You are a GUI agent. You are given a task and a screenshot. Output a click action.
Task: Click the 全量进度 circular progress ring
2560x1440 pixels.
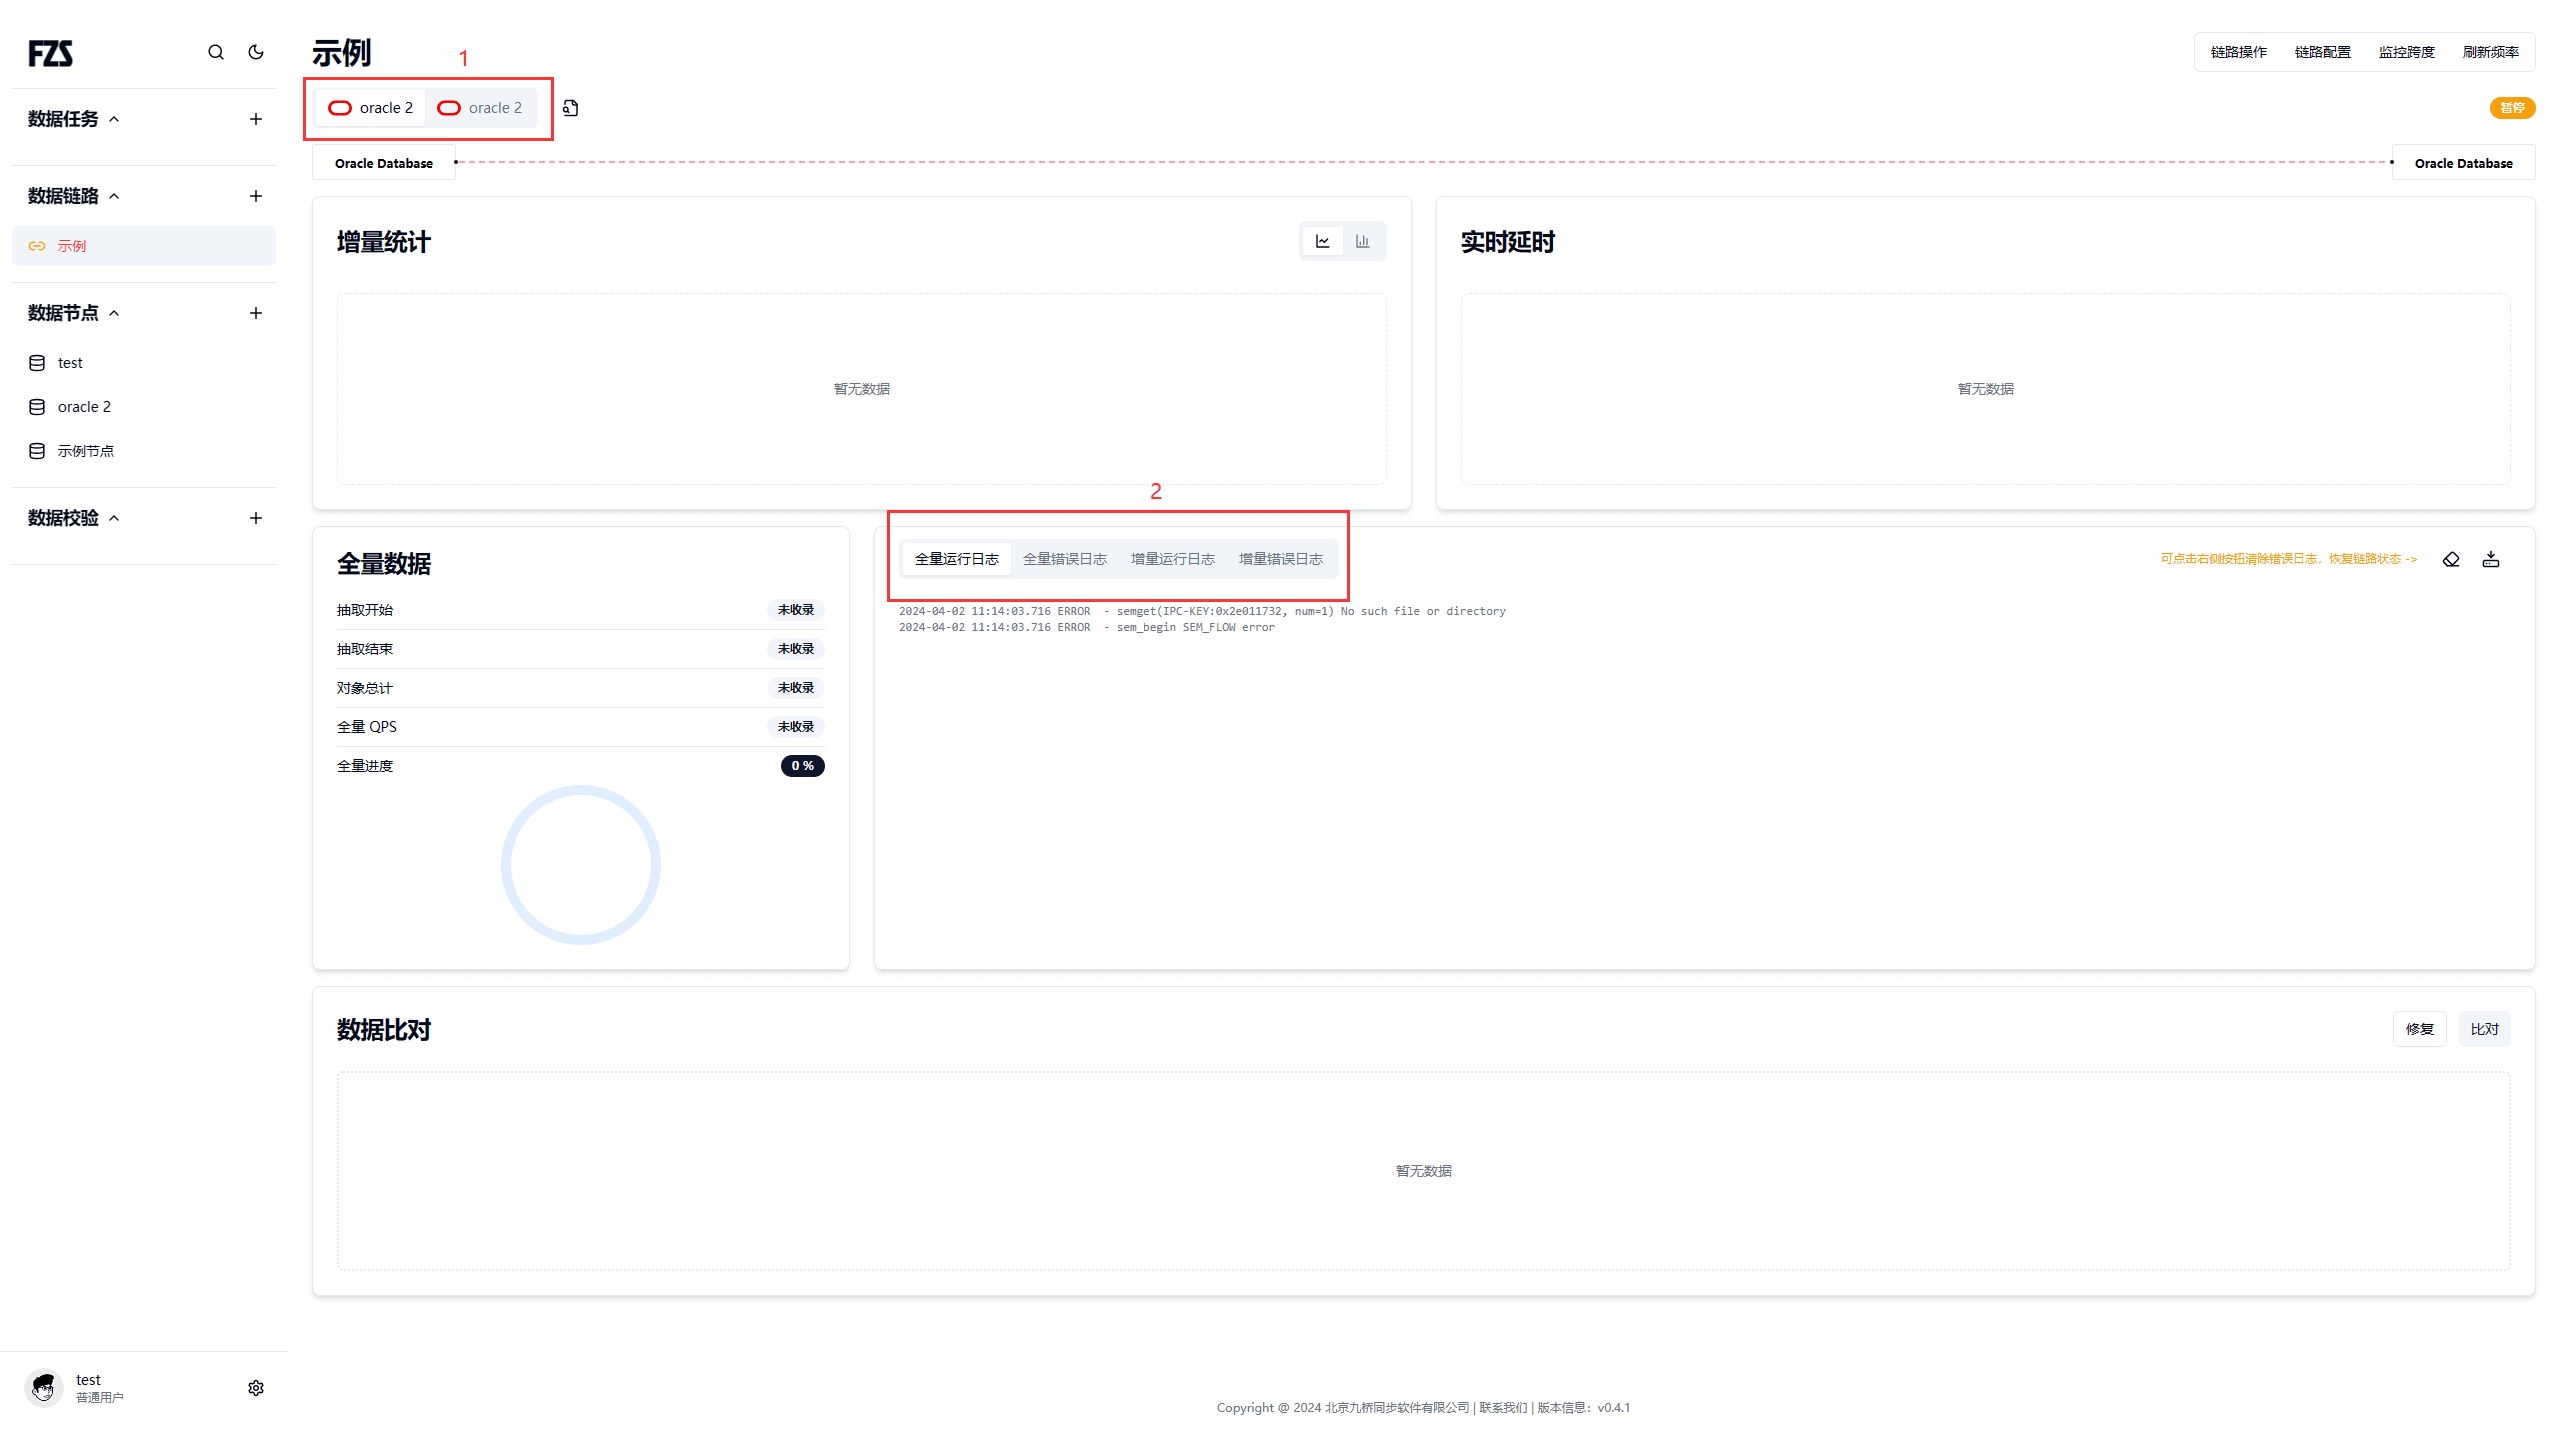pos(580,865)
